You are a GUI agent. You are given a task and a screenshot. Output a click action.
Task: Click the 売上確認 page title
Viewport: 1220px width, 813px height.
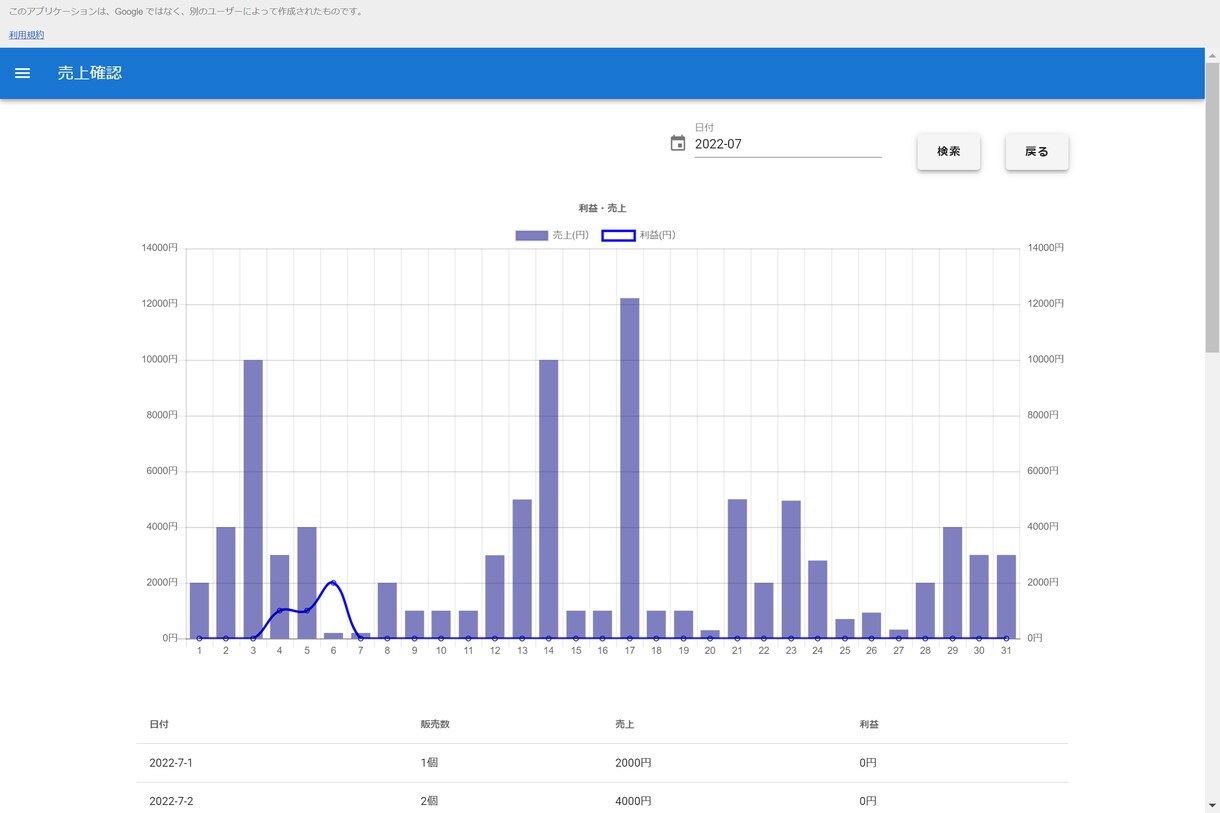coord(90,73)
